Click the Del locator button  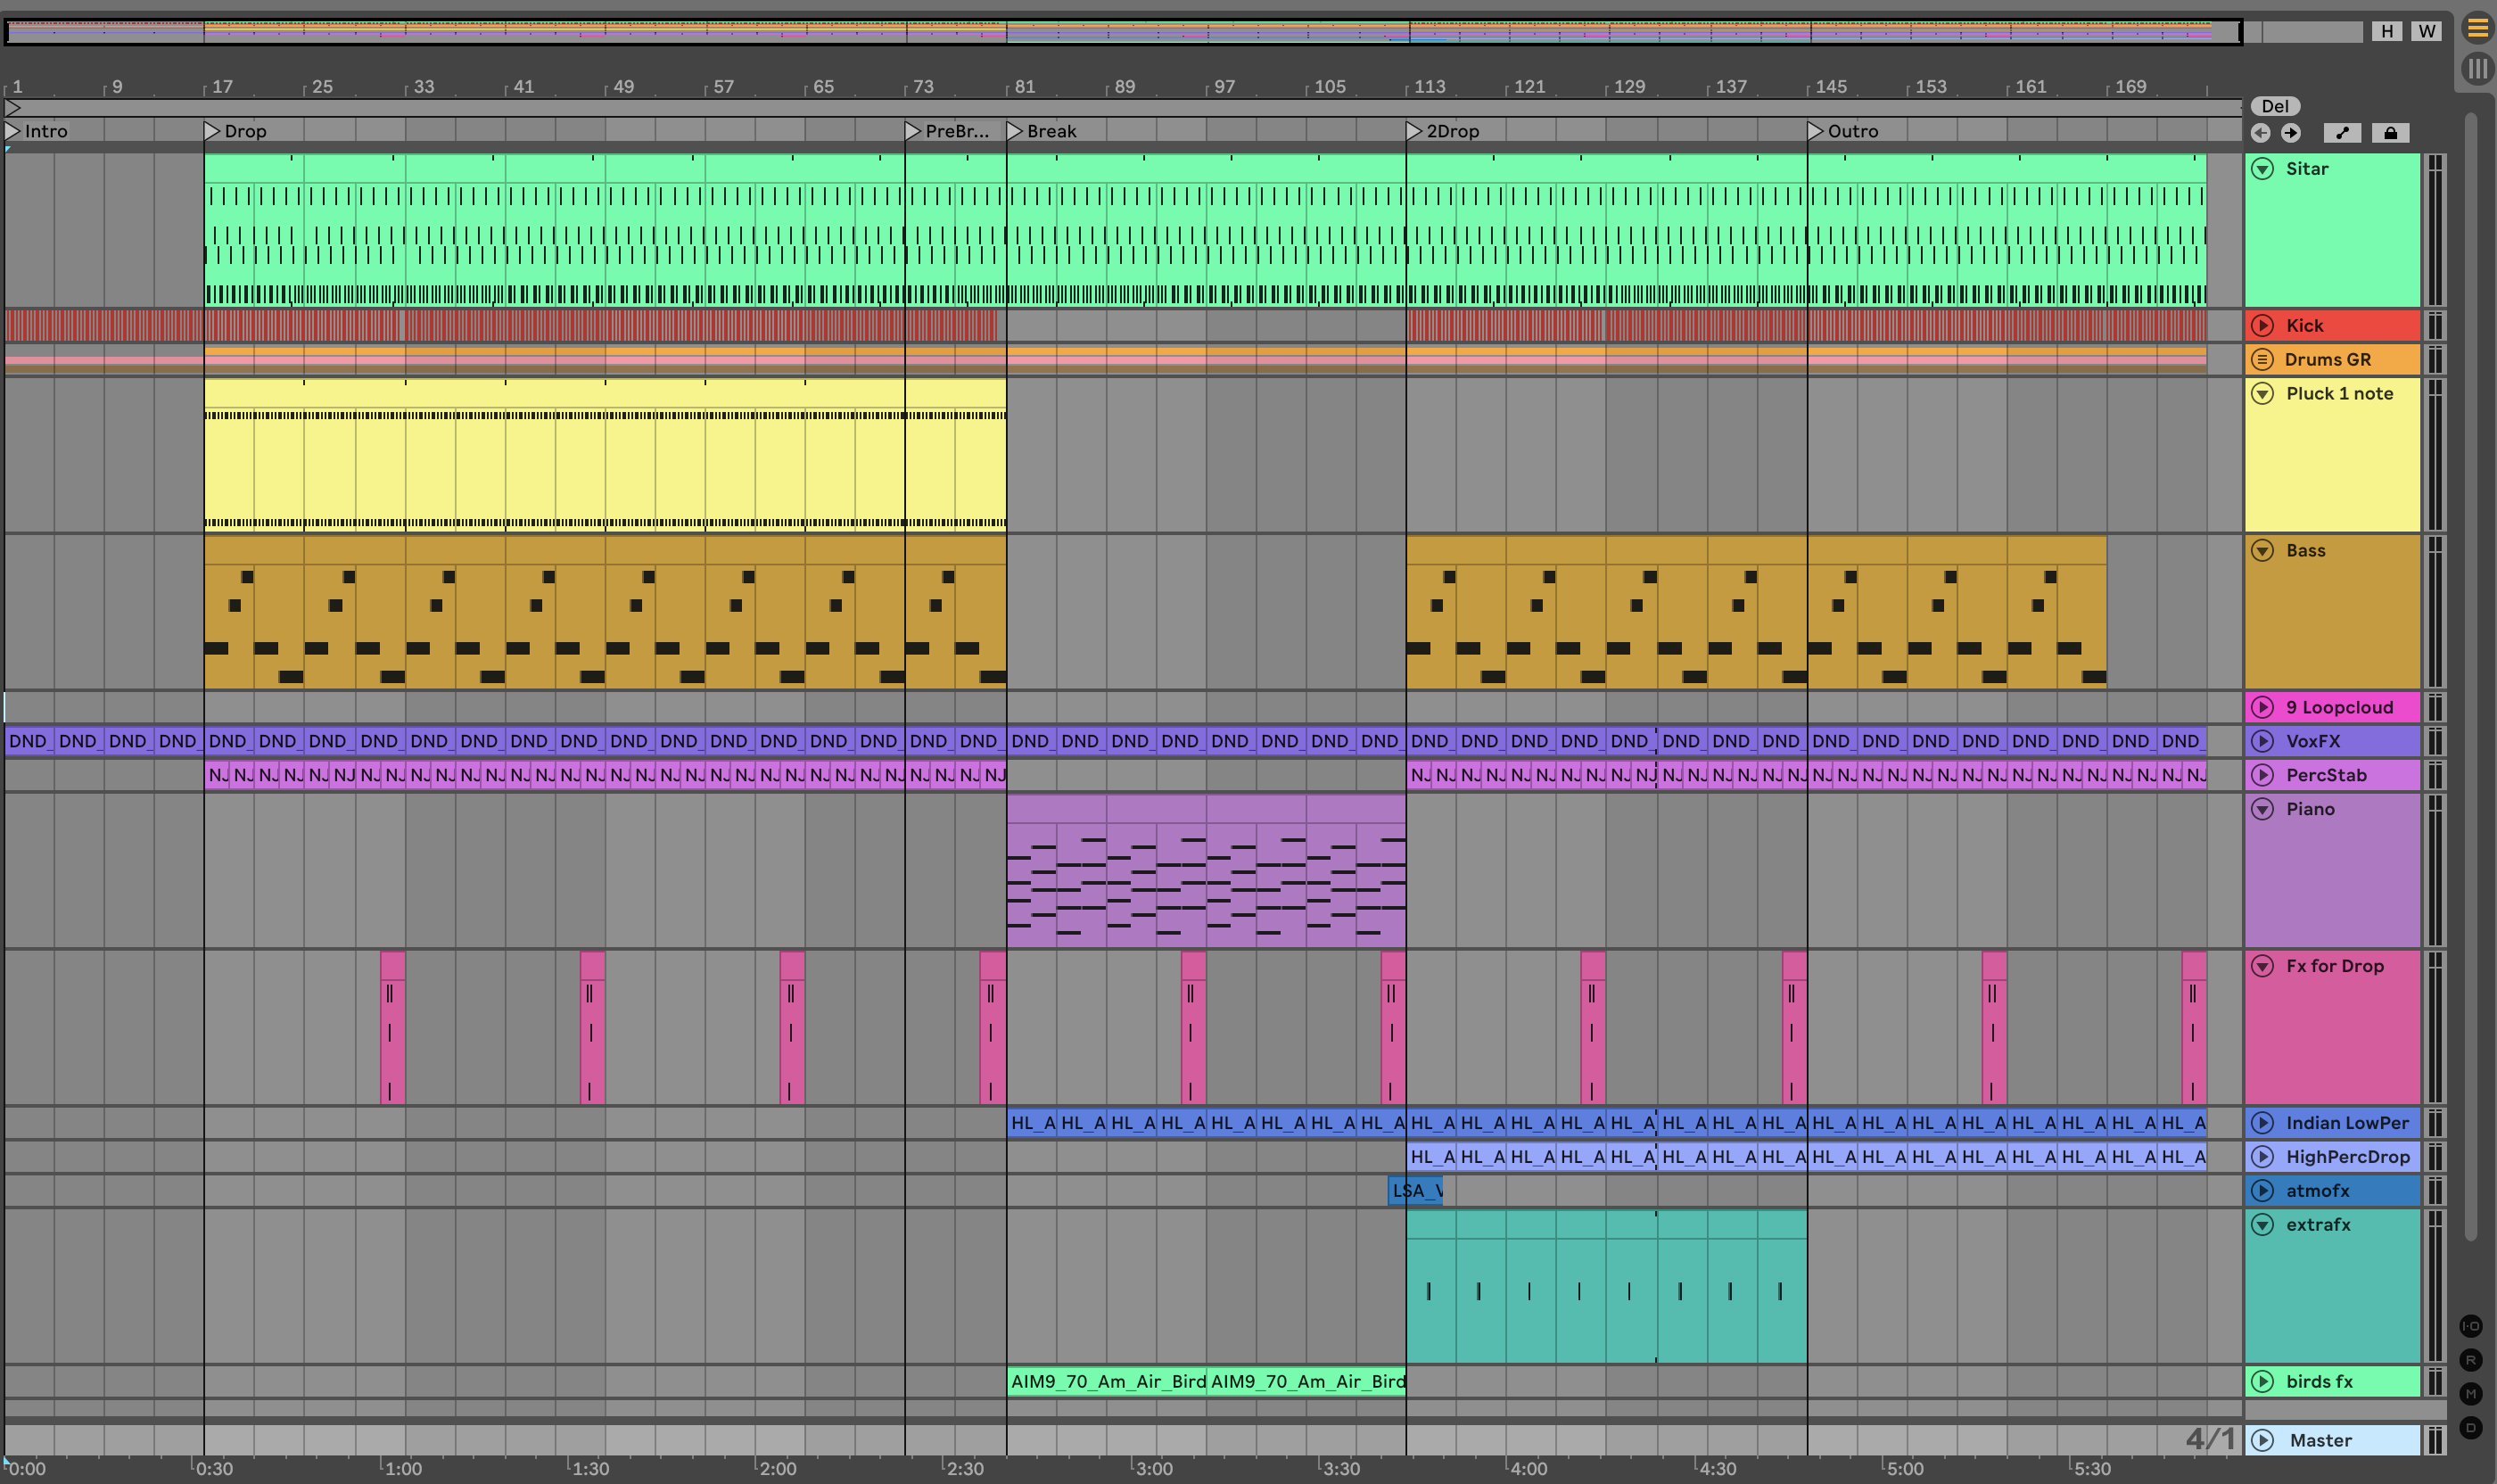[x=2275, y=106]
